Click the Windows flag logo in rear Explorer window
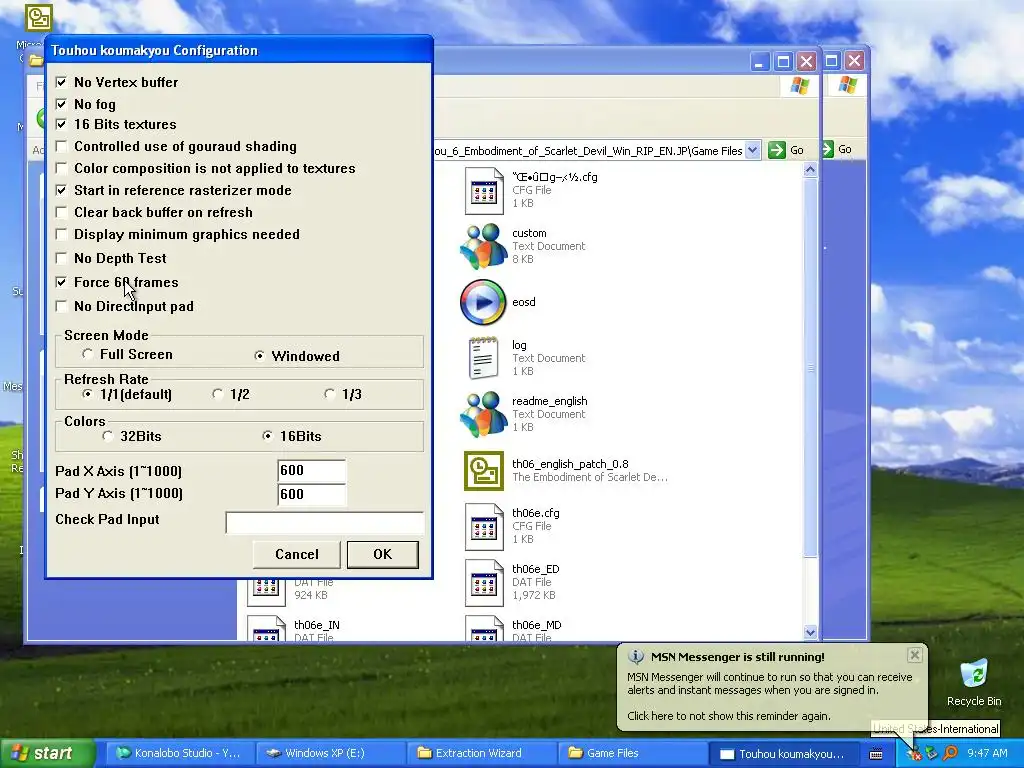Viewport: 1024px width, 768px height. pos(848,85)
